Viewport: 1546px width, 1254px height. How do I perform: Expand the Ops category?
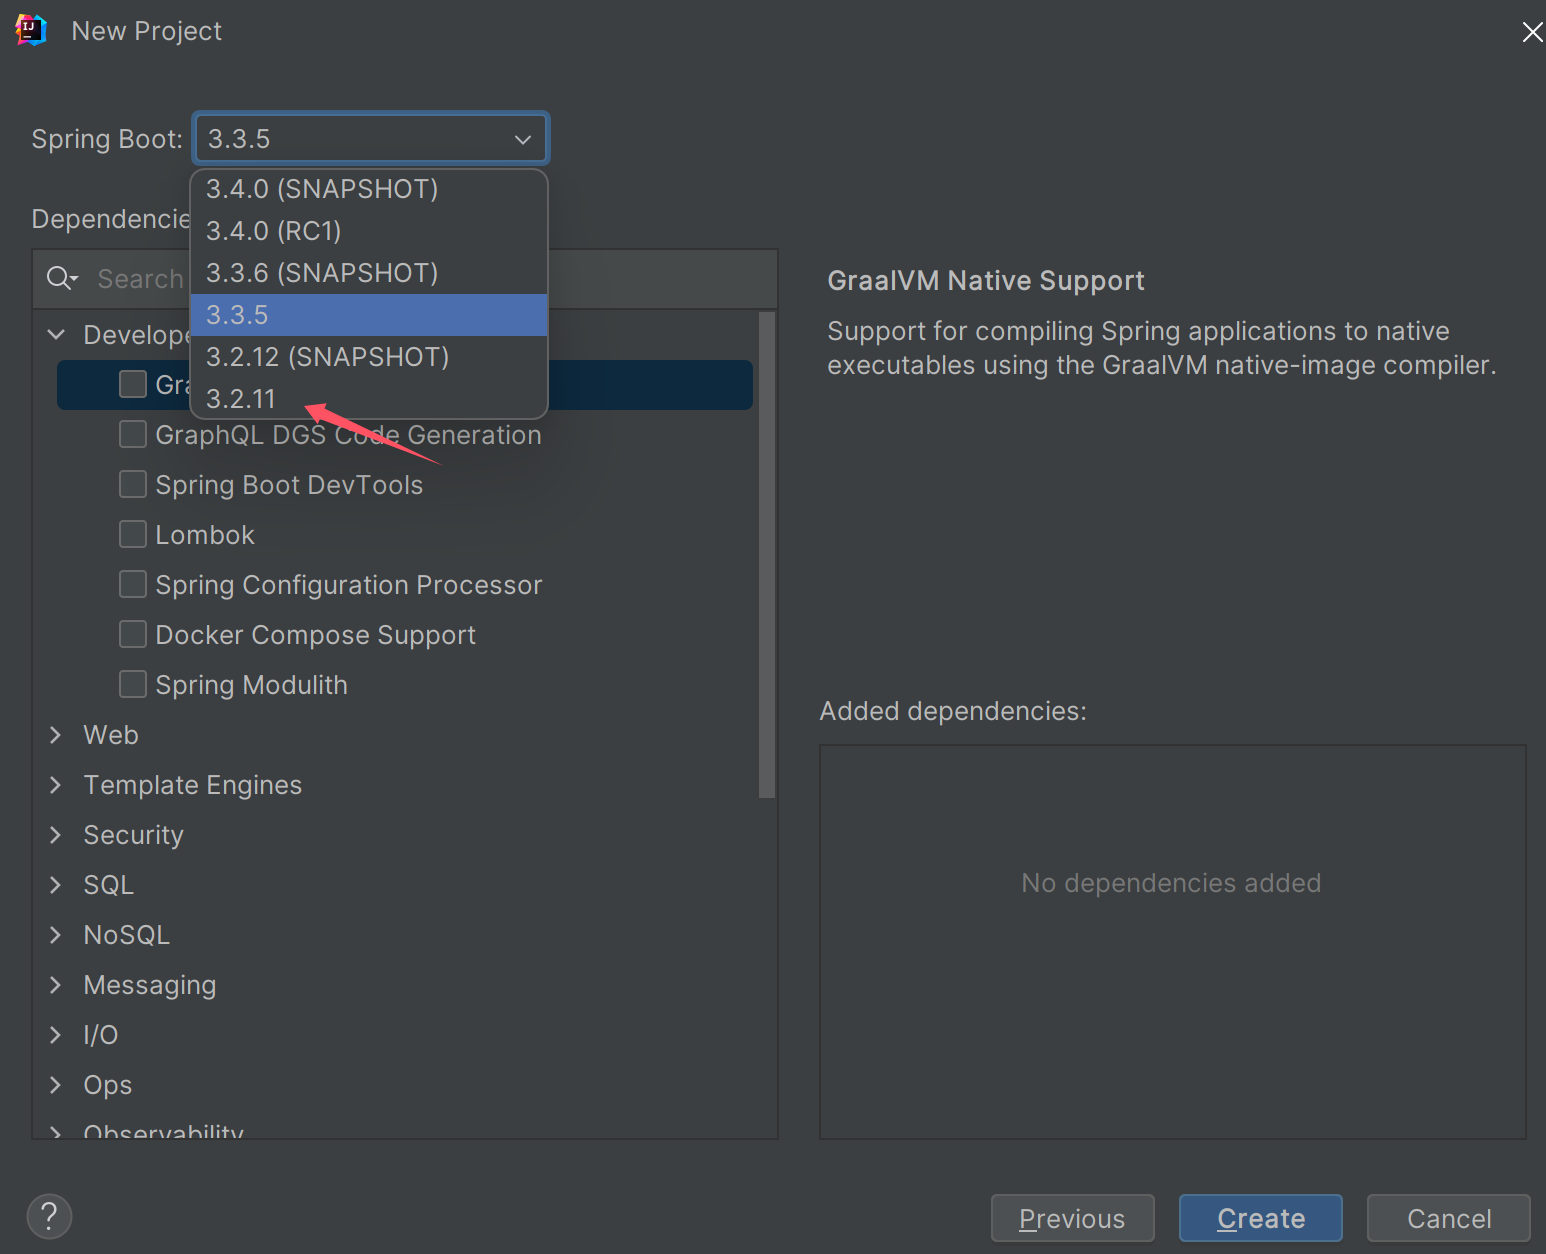(x=56, y=1085)
